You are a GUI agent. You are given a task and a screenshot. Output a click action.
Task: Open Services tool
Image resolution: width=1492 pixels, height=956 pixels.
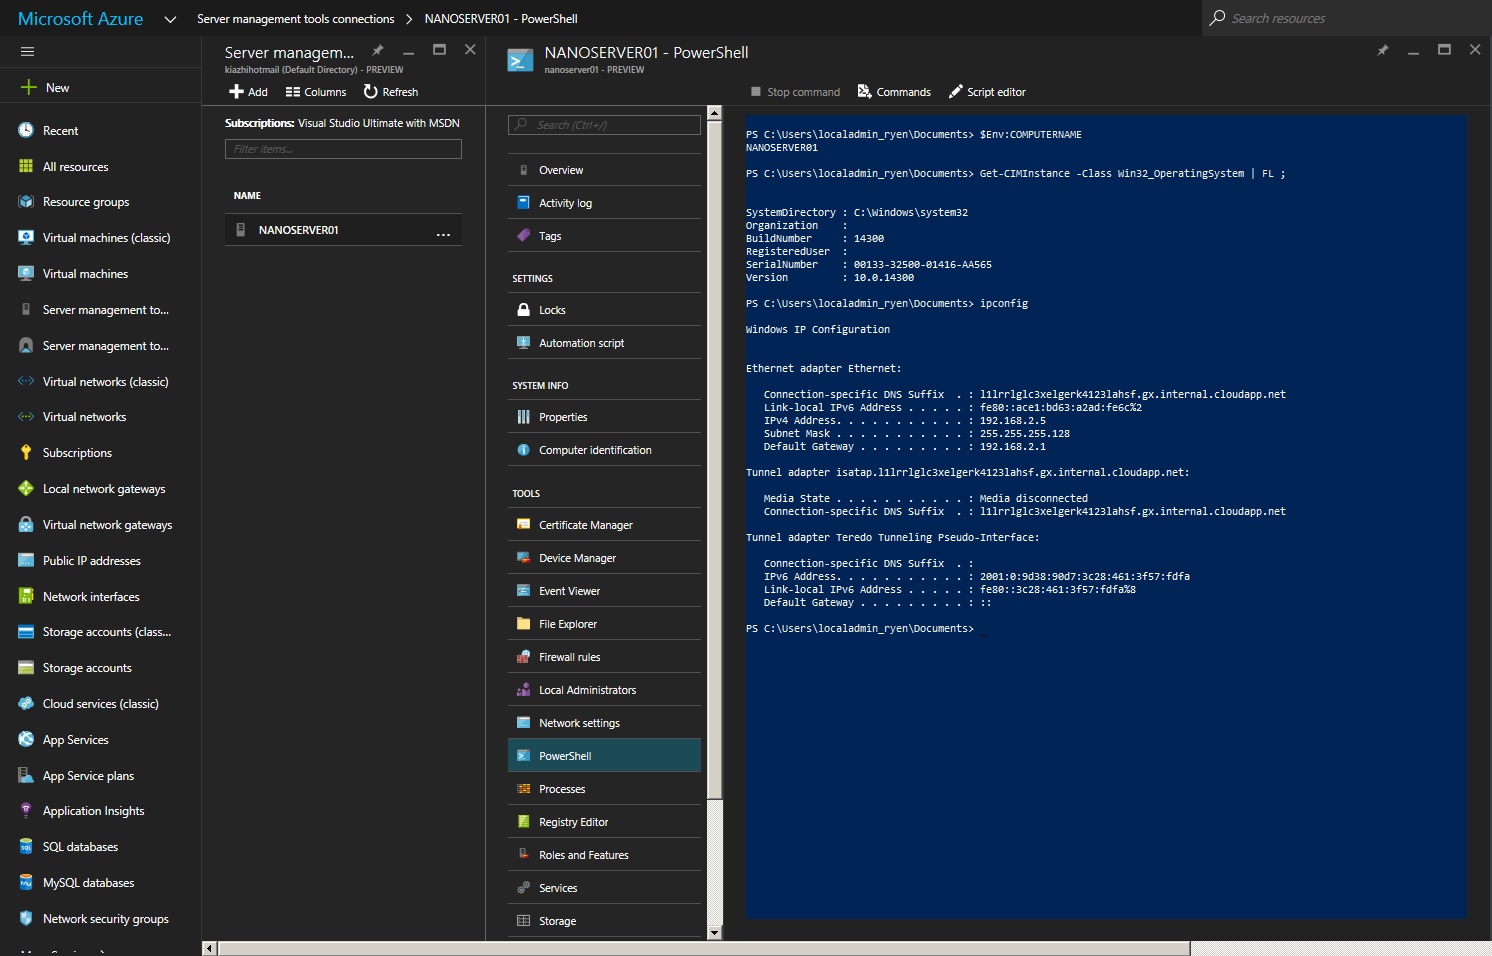point(604,888)
